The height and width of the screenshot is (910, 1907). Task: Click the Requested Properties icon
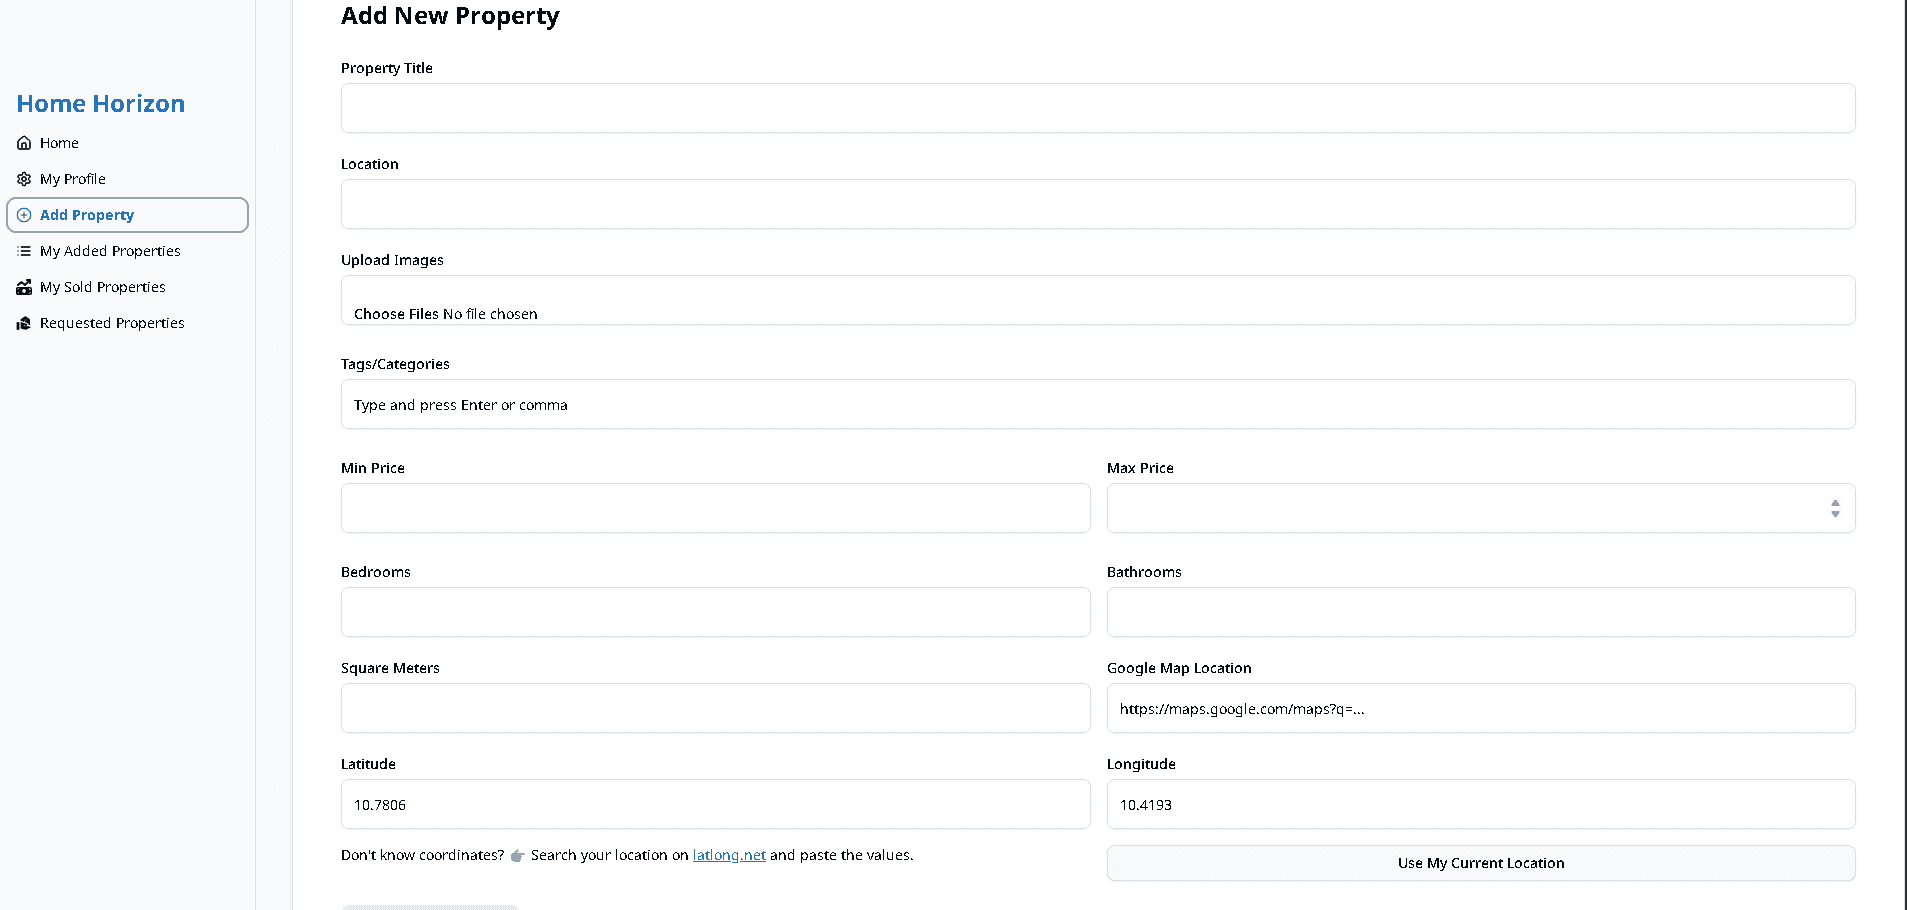pos(23,323)
